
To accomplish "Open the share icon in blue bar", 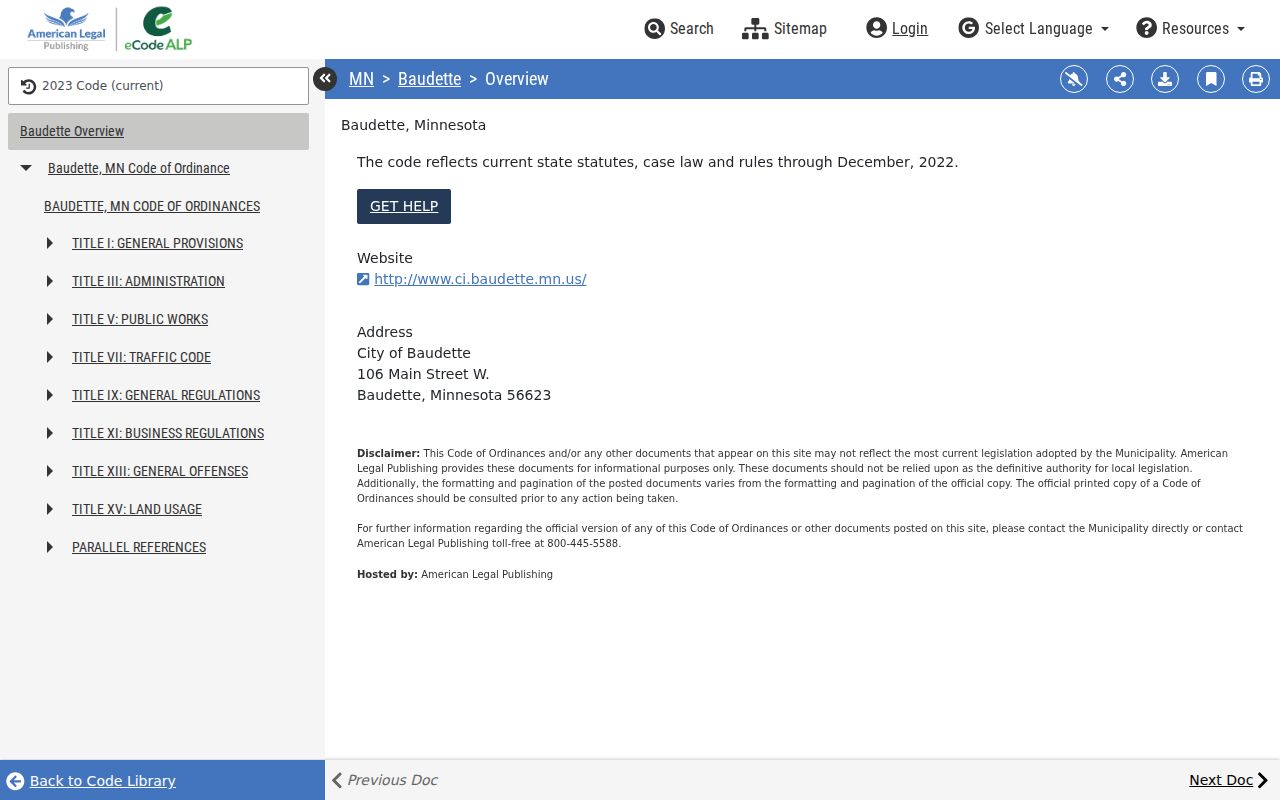I will pyautogui.click(x=1120, y=79).
